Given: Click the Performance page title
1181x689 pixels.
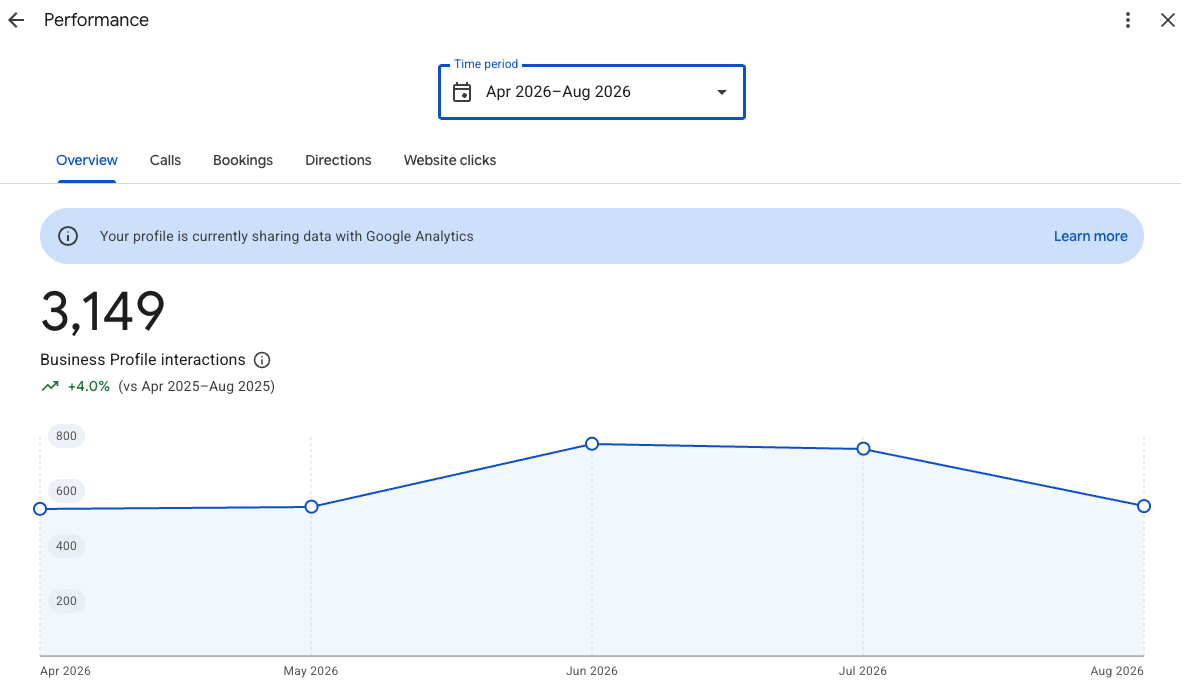Looking at the screenshot, I should [96, 20].
